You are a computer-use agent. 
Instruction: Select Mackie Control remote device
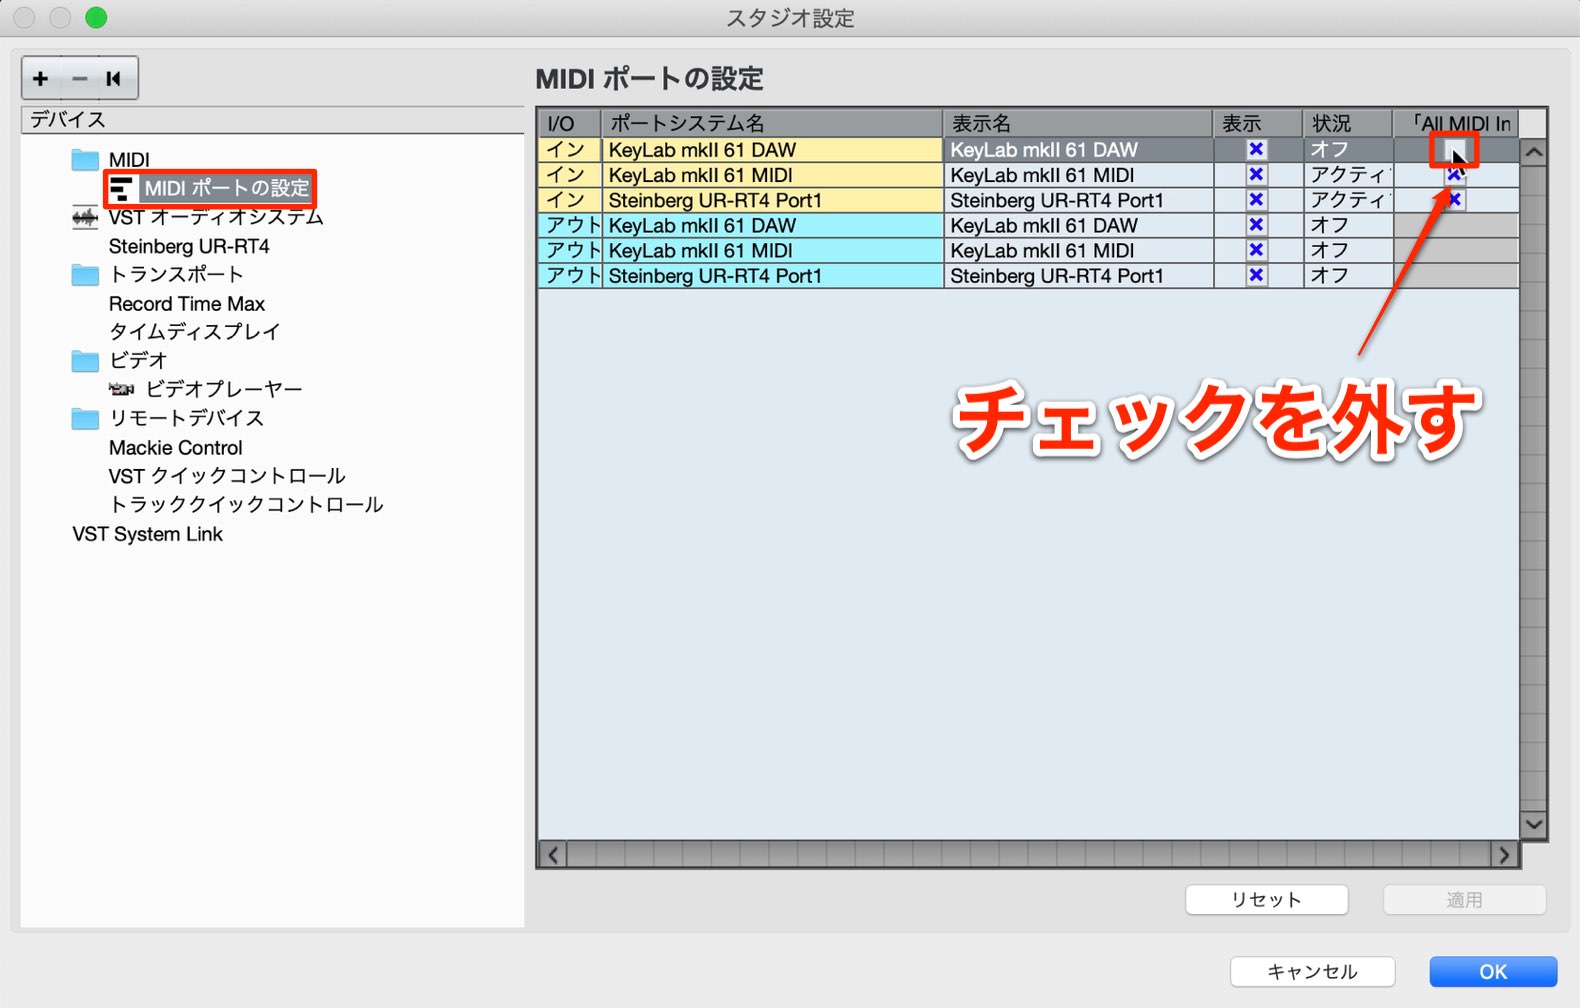point(175,447)
